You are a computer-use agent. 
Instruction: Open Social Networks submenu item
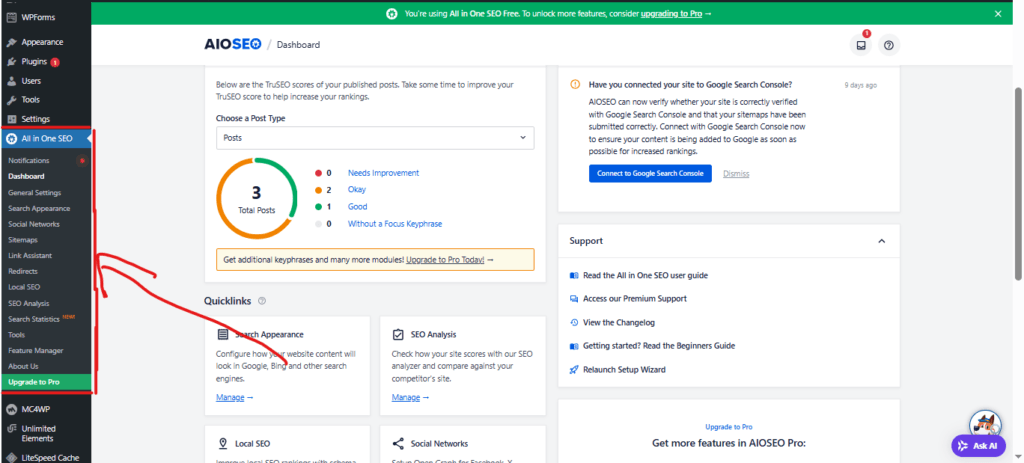34,224
